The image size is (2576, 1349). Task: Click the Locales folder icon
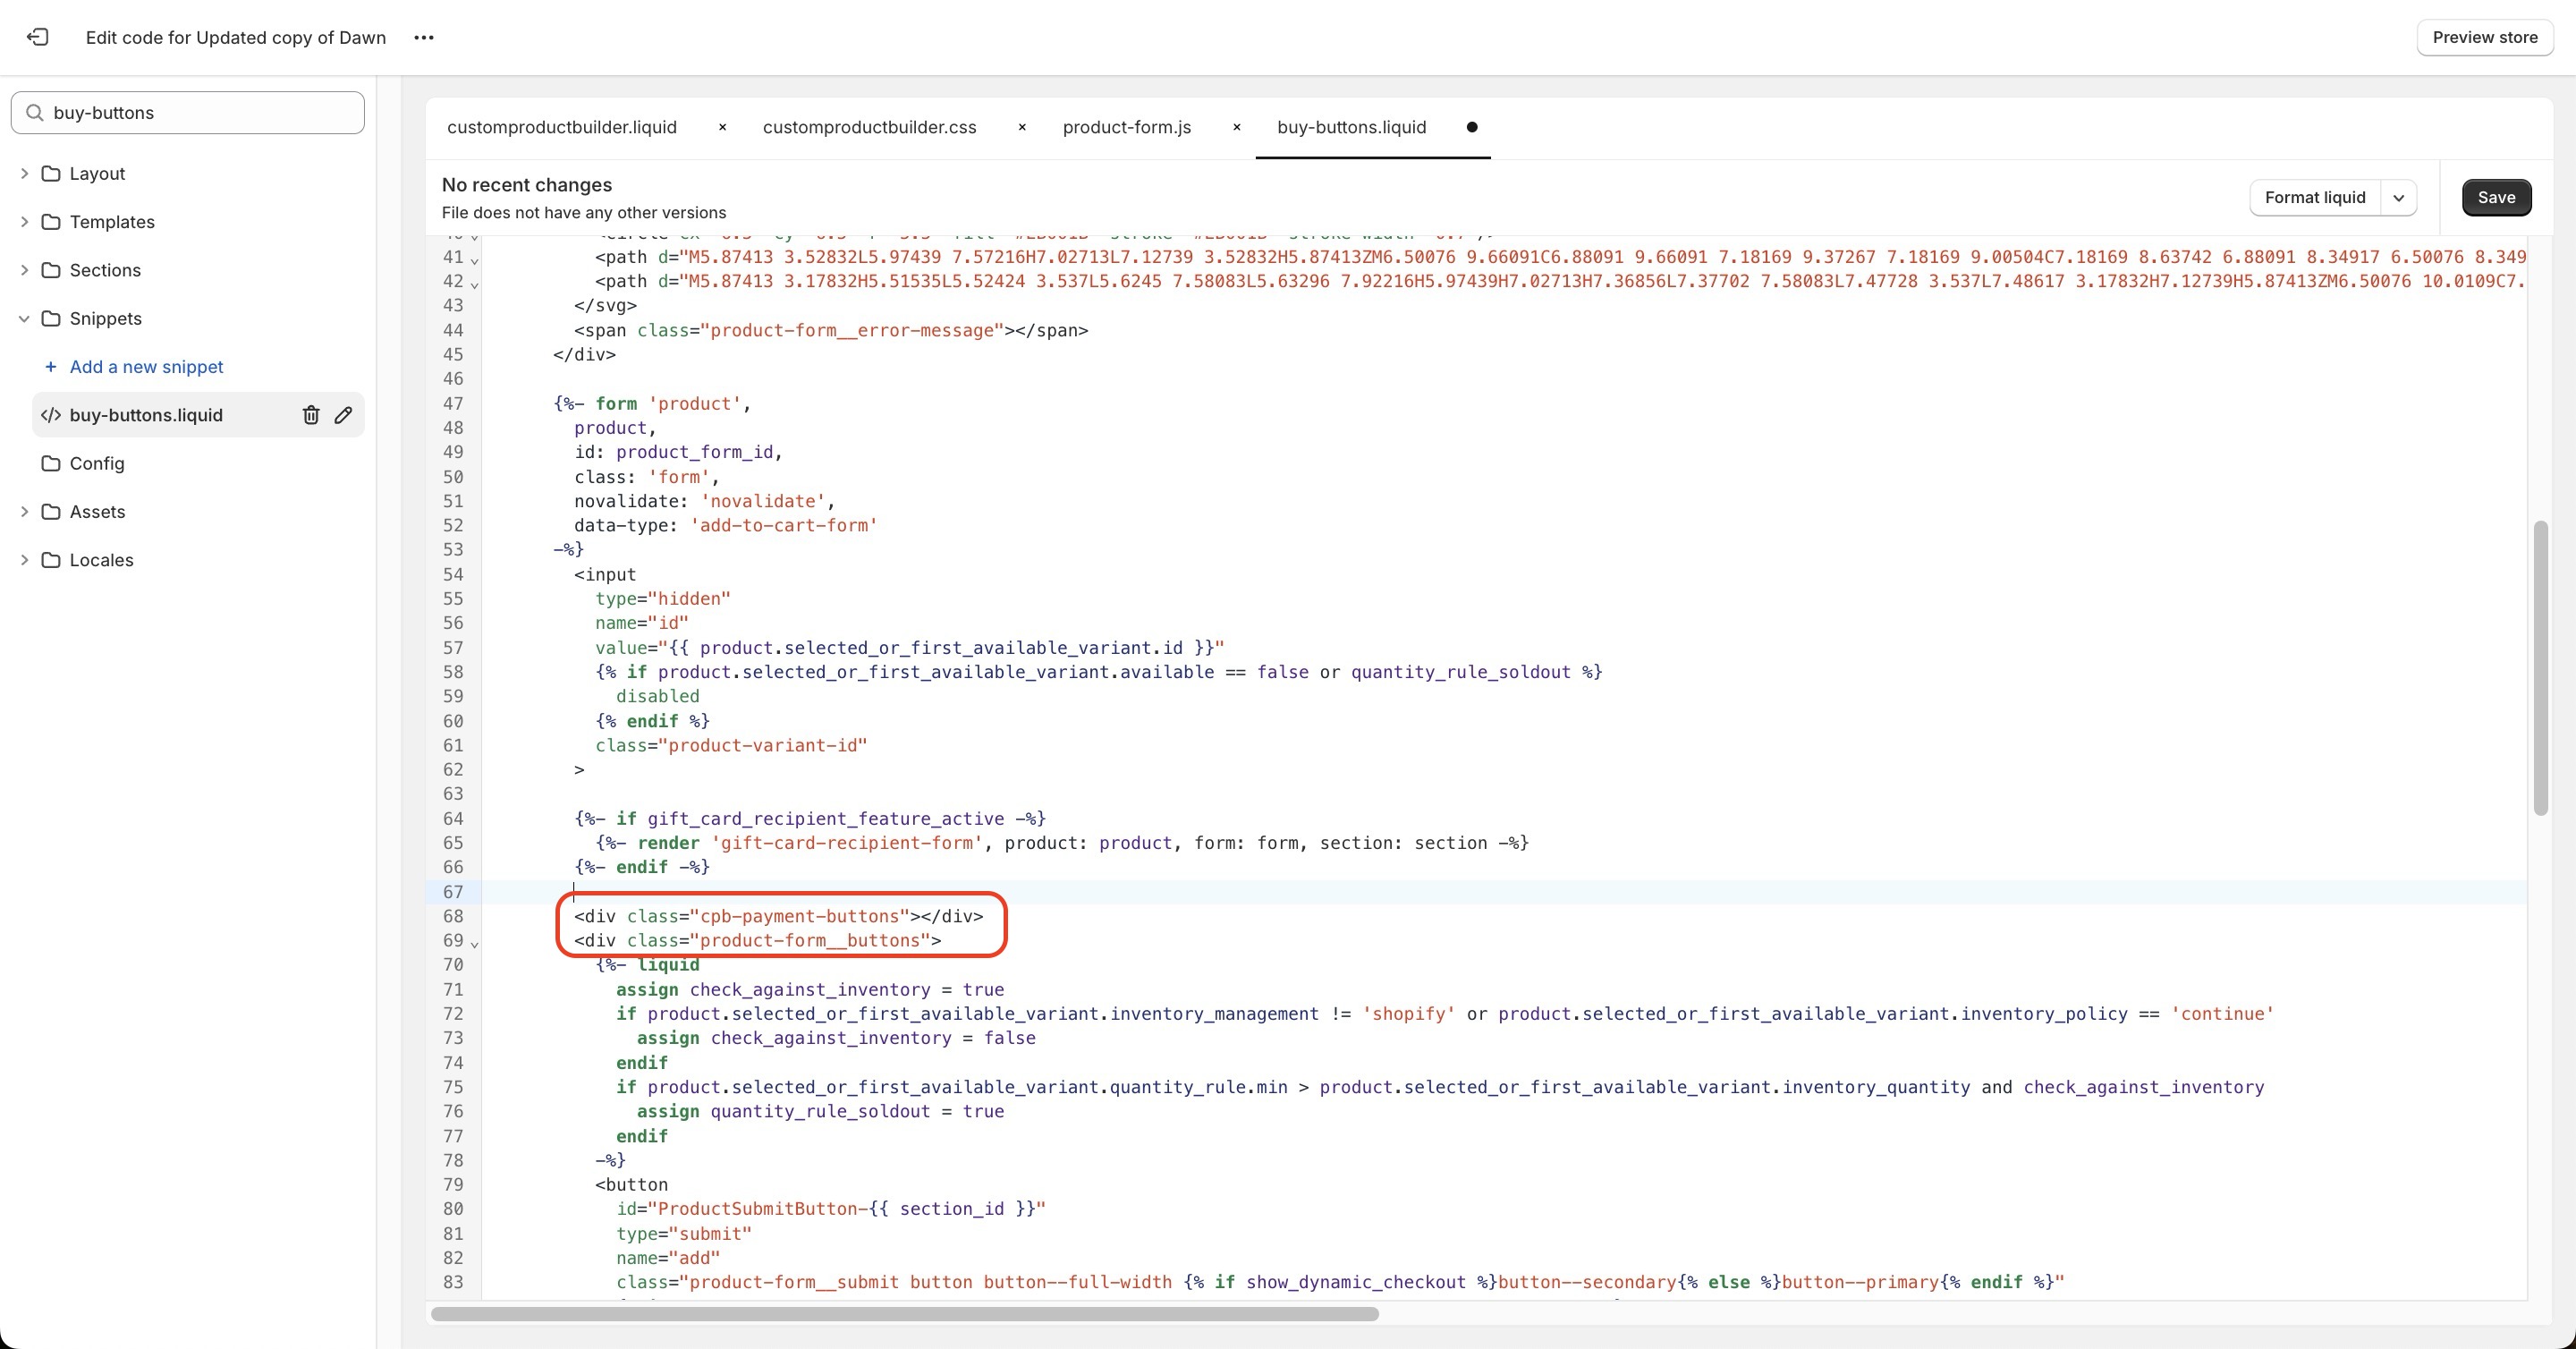pos(51,560)
